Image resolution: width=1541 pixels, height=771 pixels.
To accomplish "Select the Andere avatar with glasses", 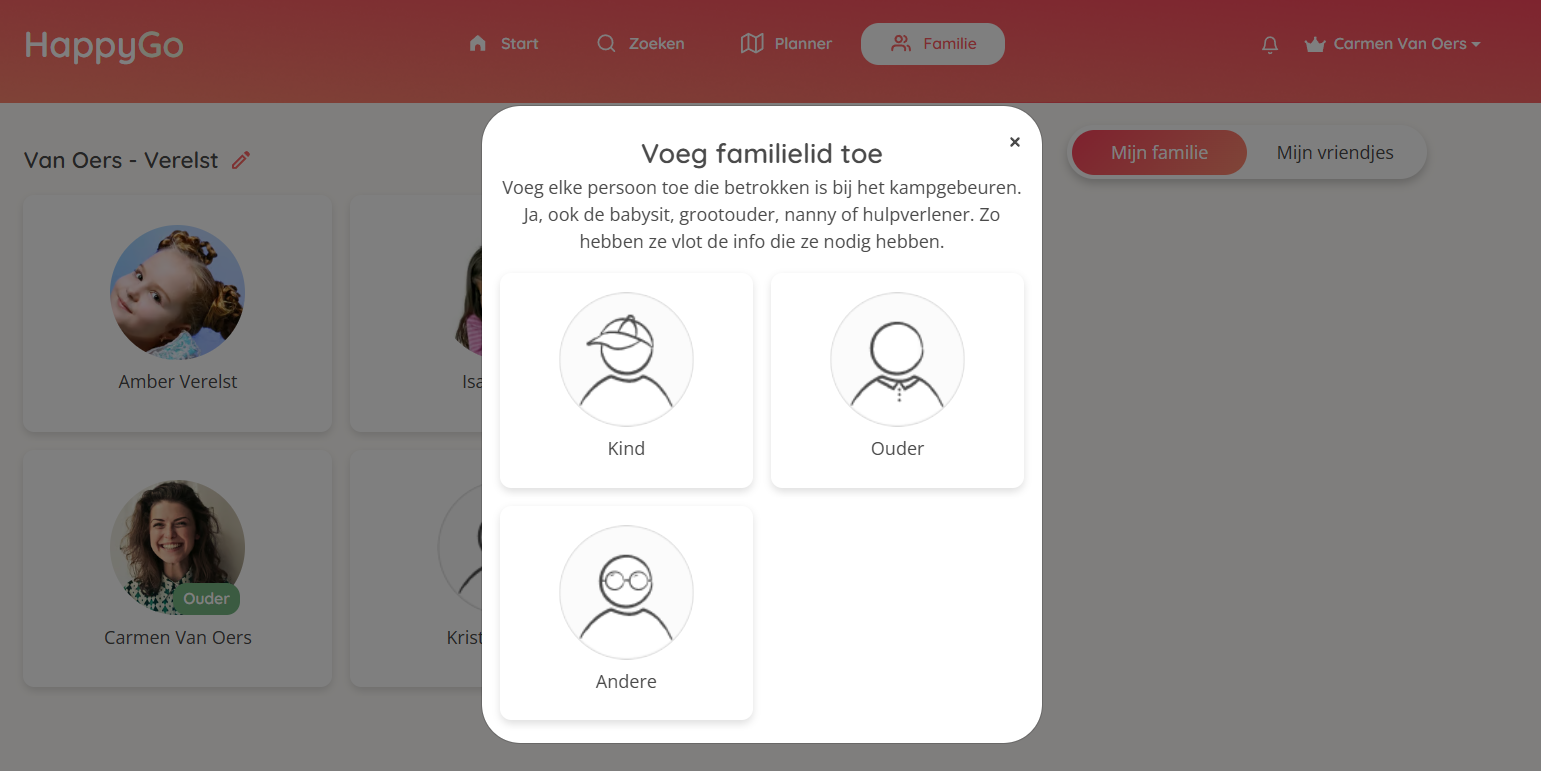I will (x=626, y=592).
